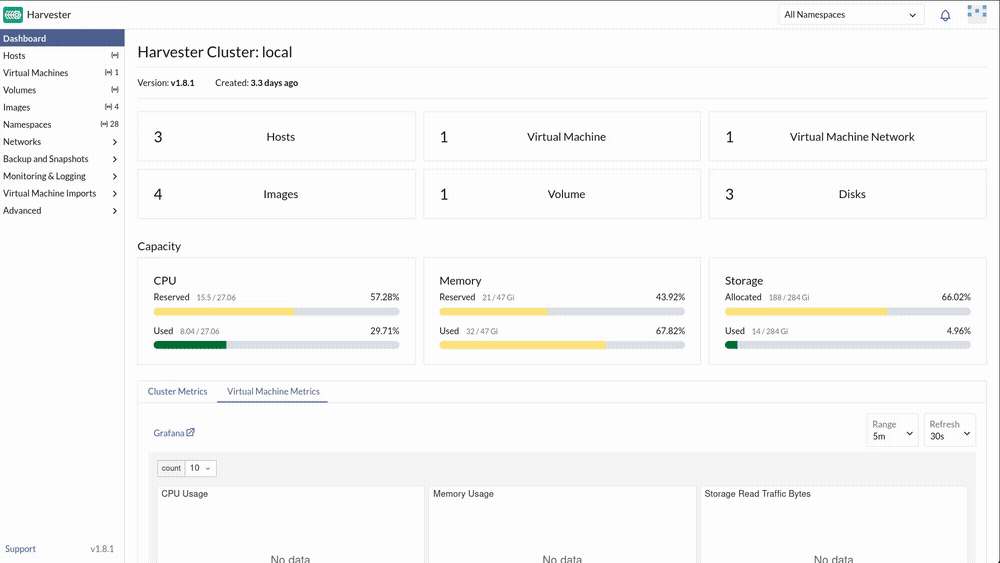Click 'Harvester Cluster: local' heading
The image size is (1000, 563).
coord(215,52)
